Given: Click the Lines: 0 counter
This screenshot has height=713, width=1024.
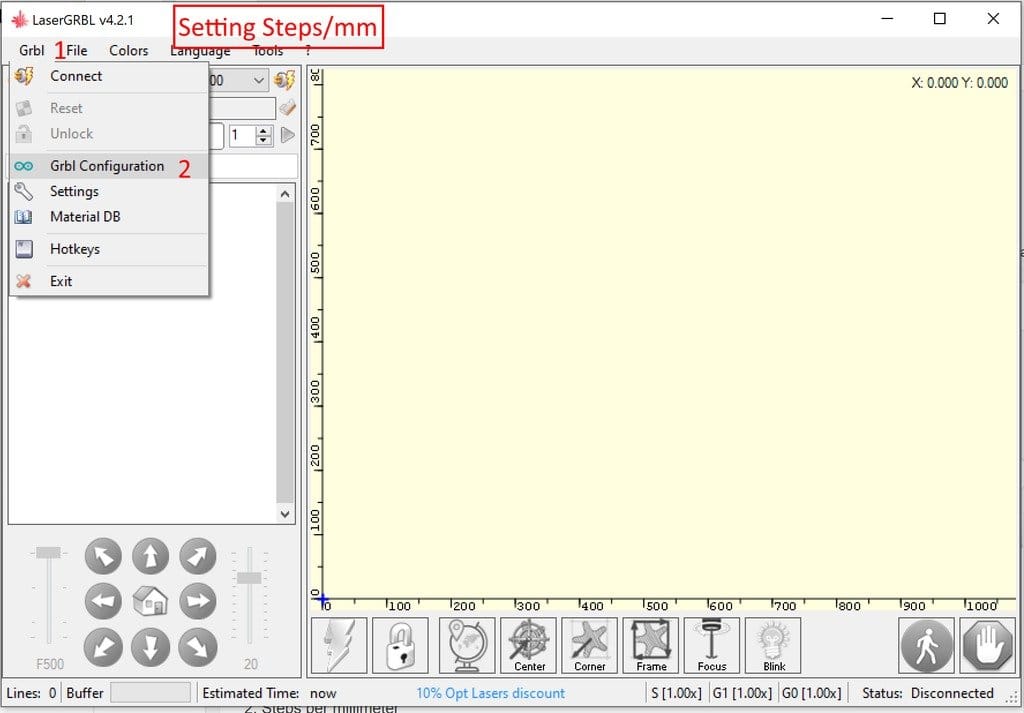Looking at the screenshot, I should (x=31, y=693).
